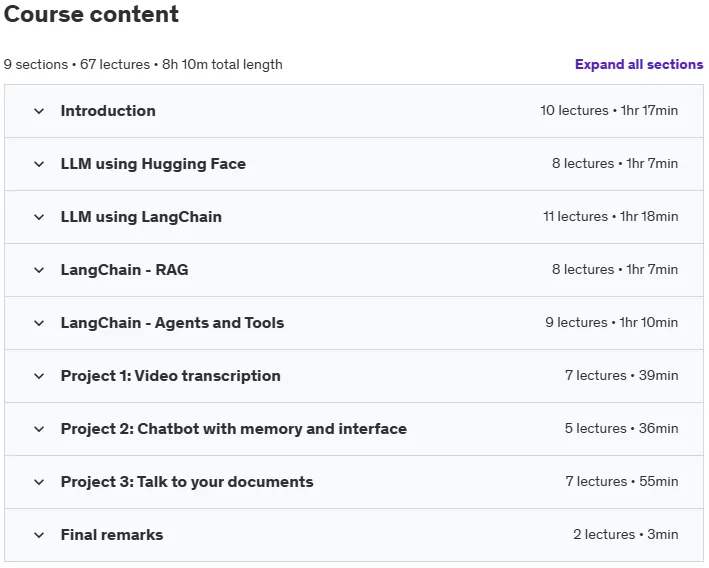709x568 pixels.
Task: Select the LangChain - RAG heading
Action: click(124, 270)
